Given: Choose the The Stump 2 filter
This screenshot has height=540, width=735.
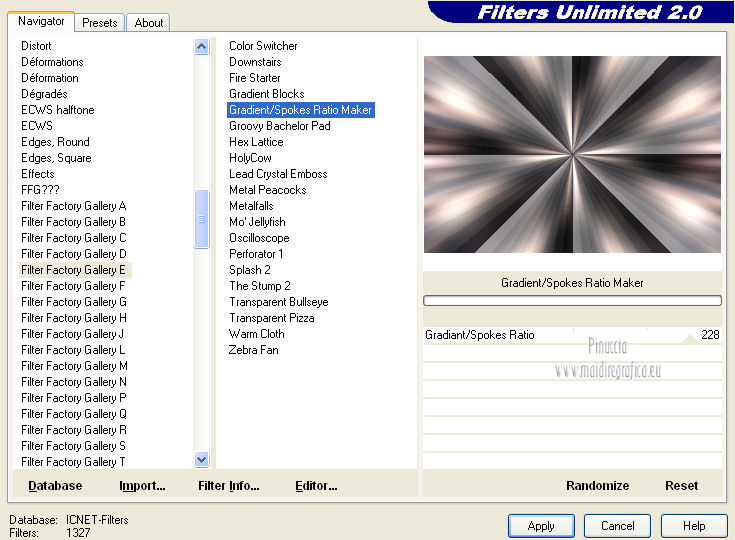Looking at the screenshot, I should click(x=260, y=286).
